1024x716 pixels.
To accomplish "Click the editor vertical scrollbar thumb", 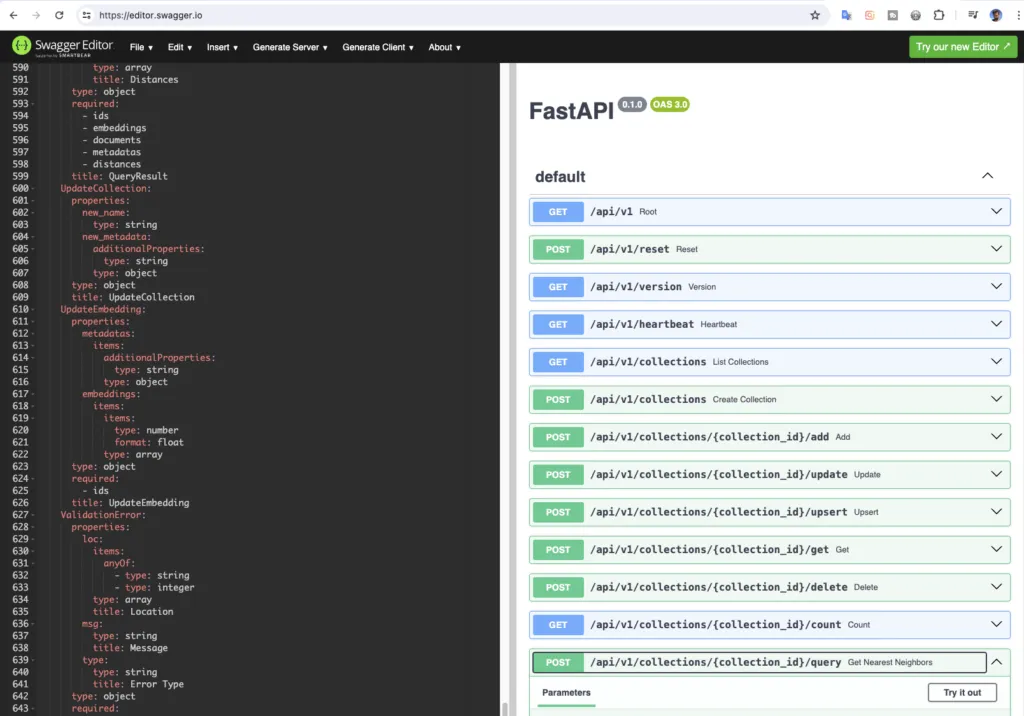I will pos(504,709).
